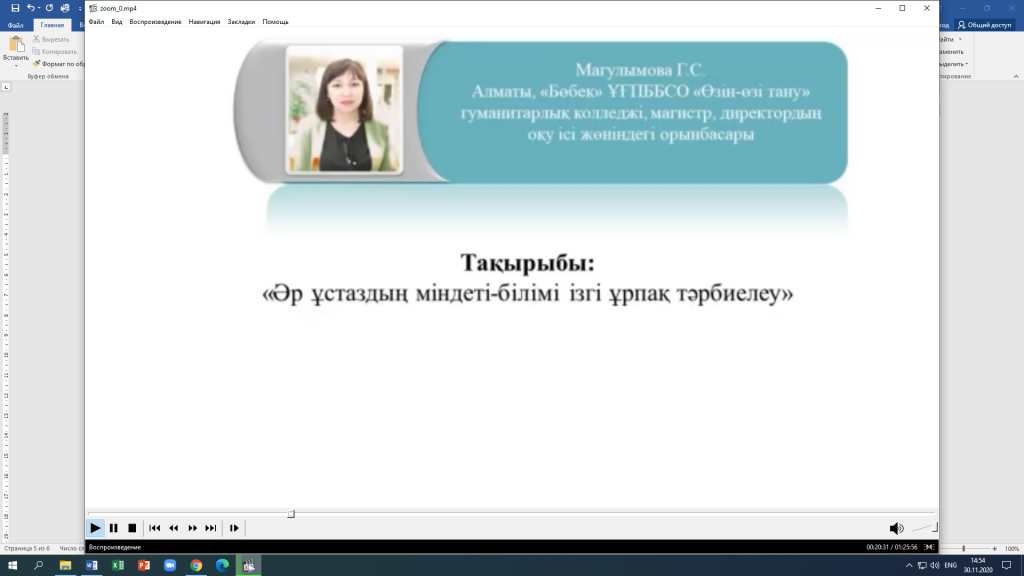The width and height of the screenshot is (1024, 576).
Task: Click the fast-forward (increase speed) icon
Action: pyautogui.click(x=192, y=528)
